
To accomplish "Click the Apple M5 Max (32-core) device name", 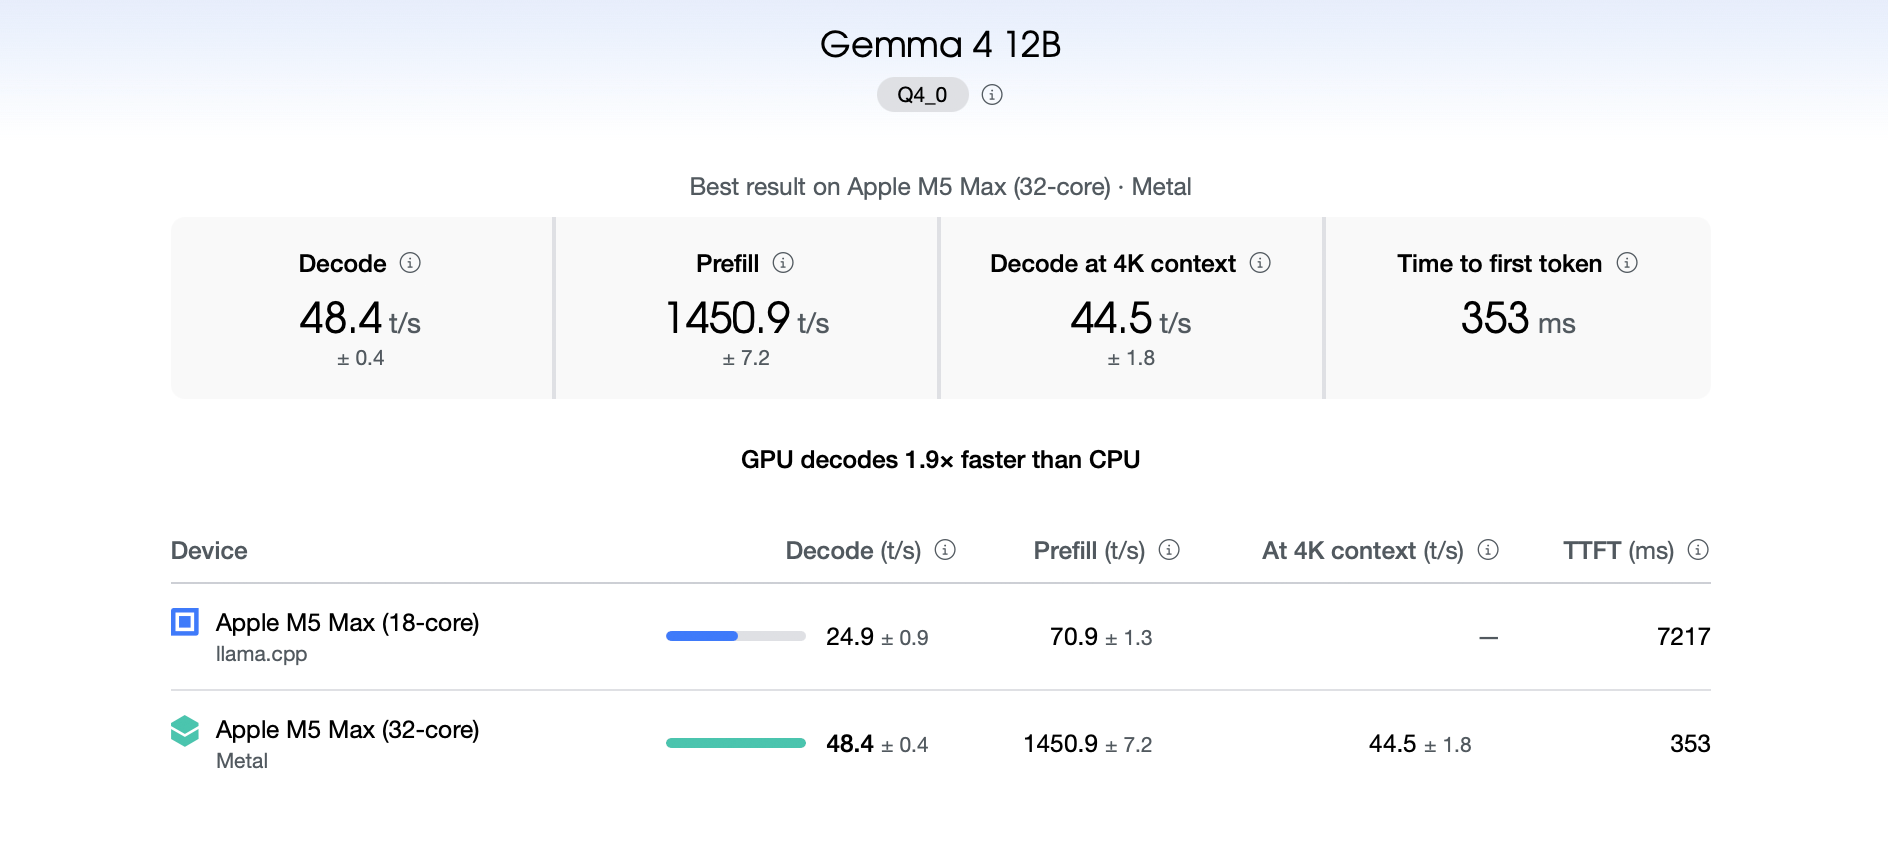I will tap(347, 730).
